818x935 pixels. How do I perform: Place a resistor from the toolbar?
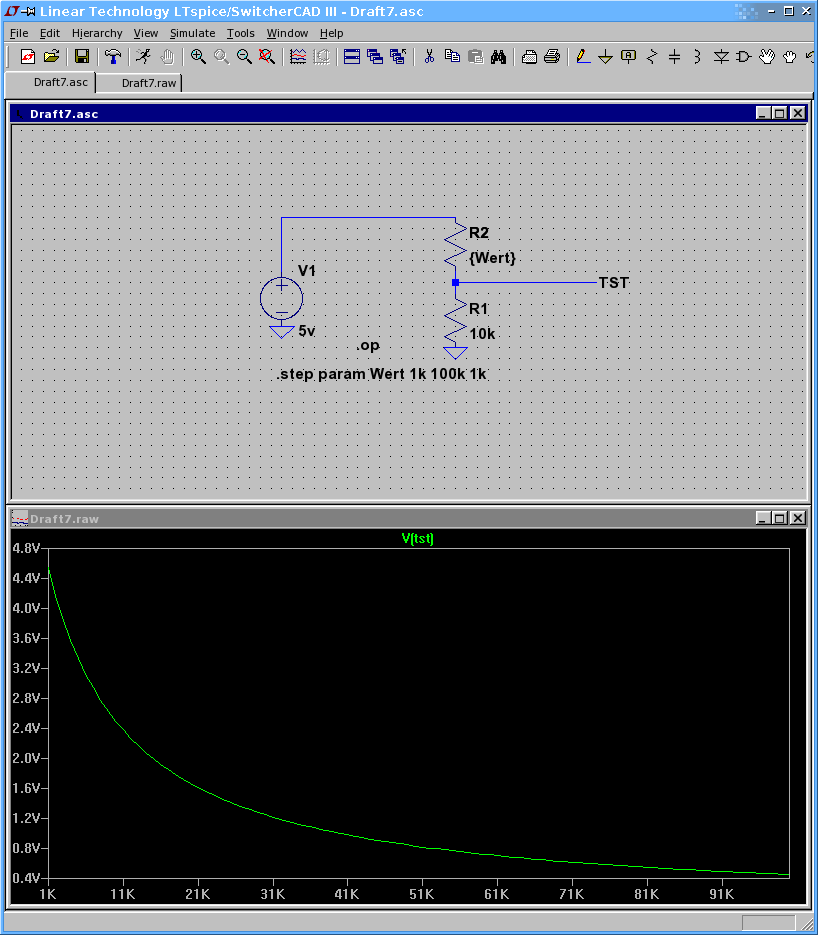click(652, 57)
